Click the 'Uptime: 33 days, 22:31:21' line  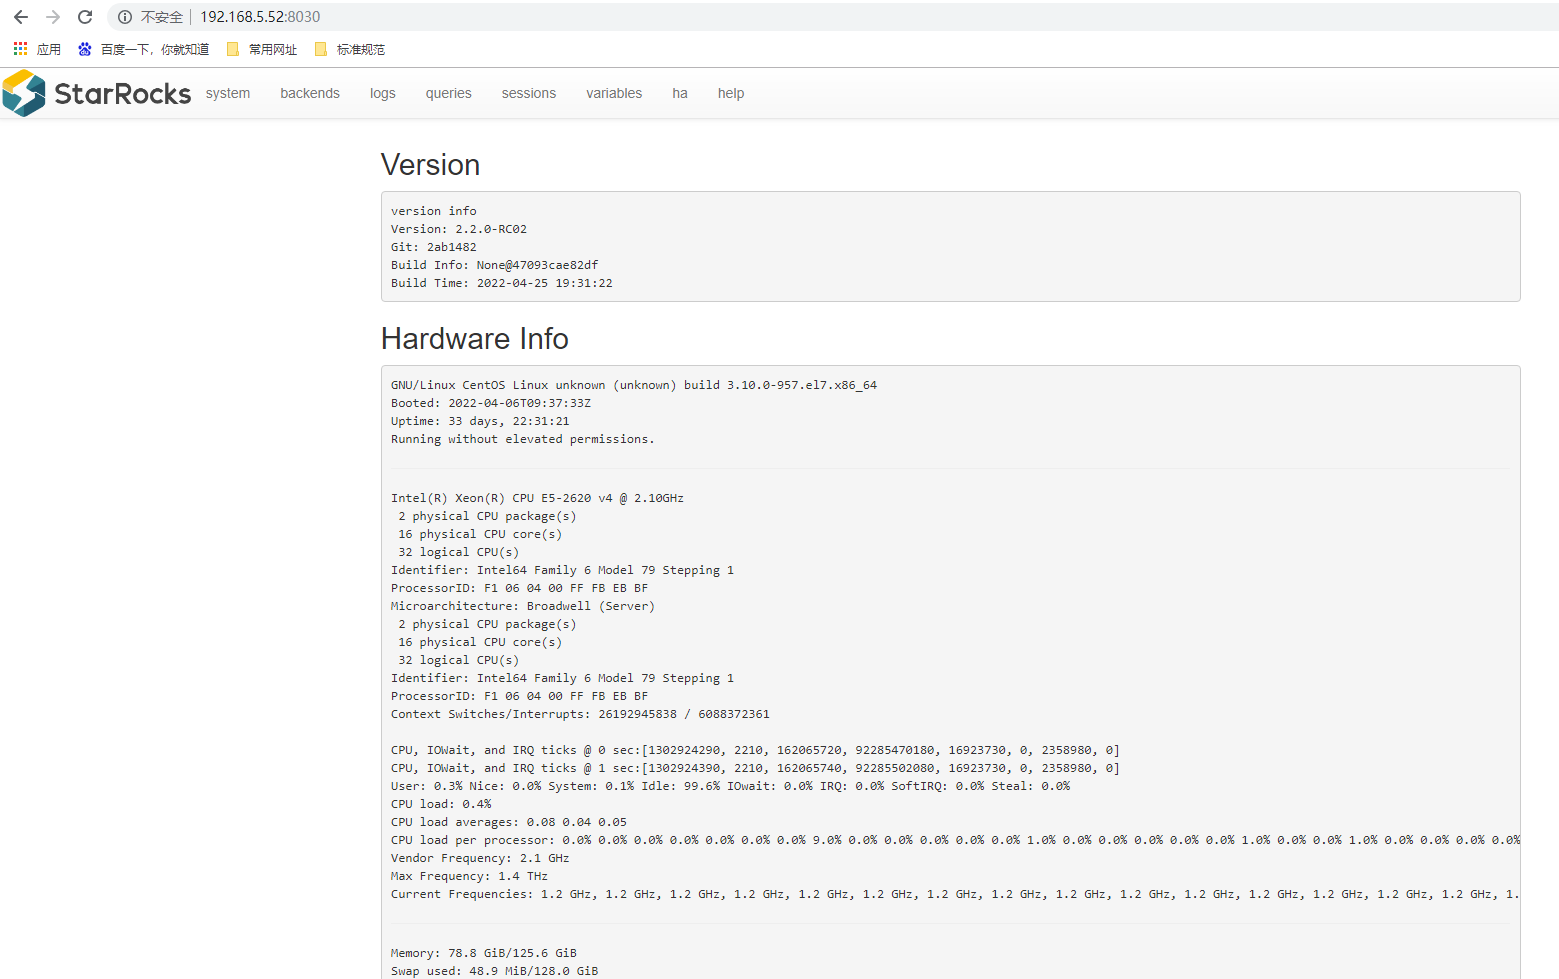(x=480, y=421)
